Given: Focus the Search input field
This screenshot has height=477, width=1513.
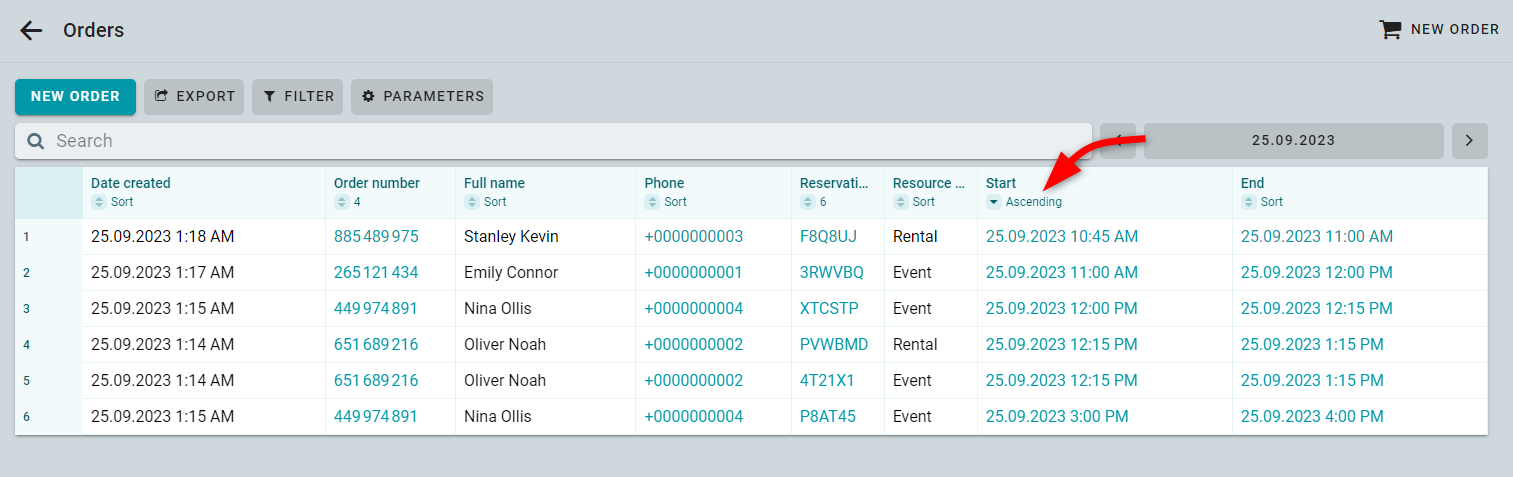Looking at the screenshot, I should point(553,141).
